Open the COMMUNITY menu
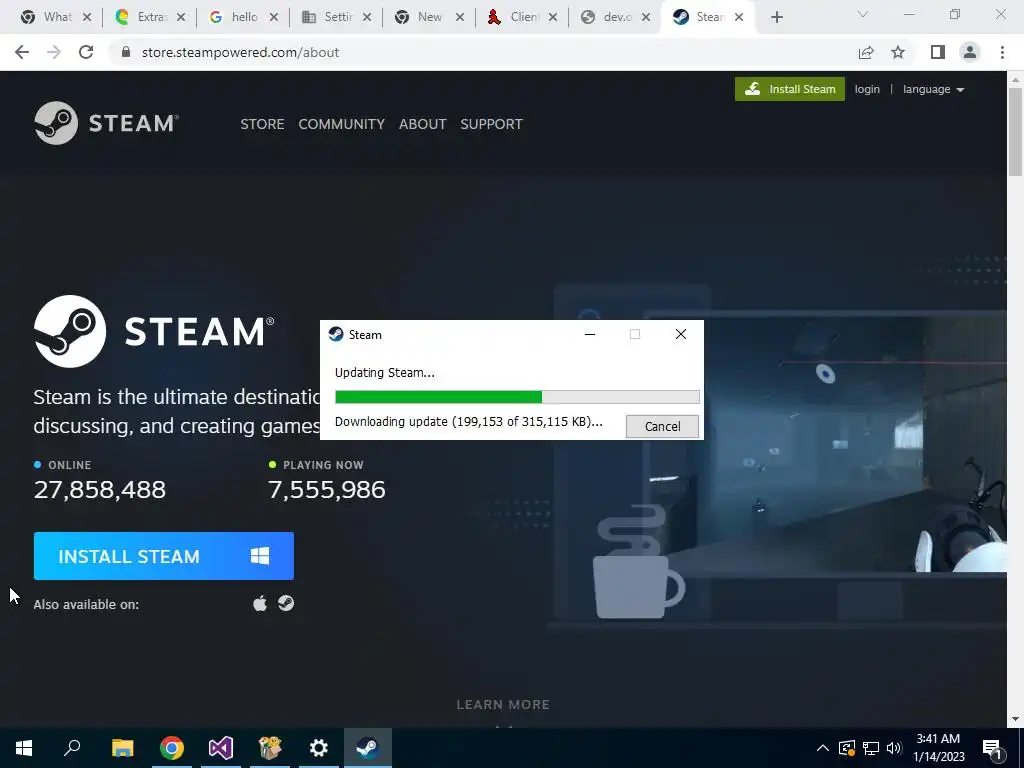 point(342,124)
